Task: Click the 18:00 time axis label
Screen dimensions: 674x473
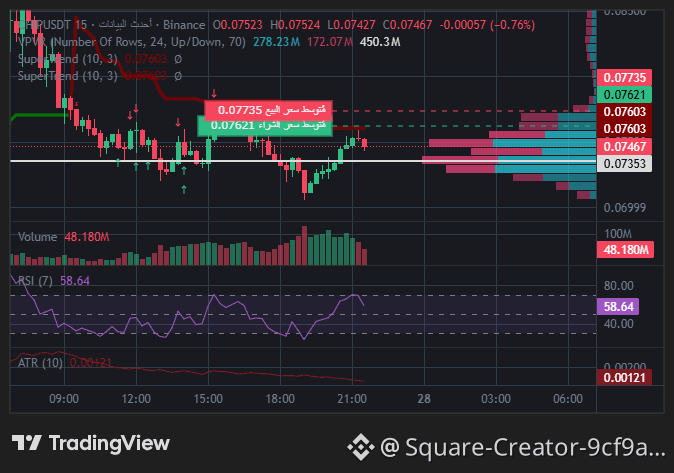Action: 280,399
